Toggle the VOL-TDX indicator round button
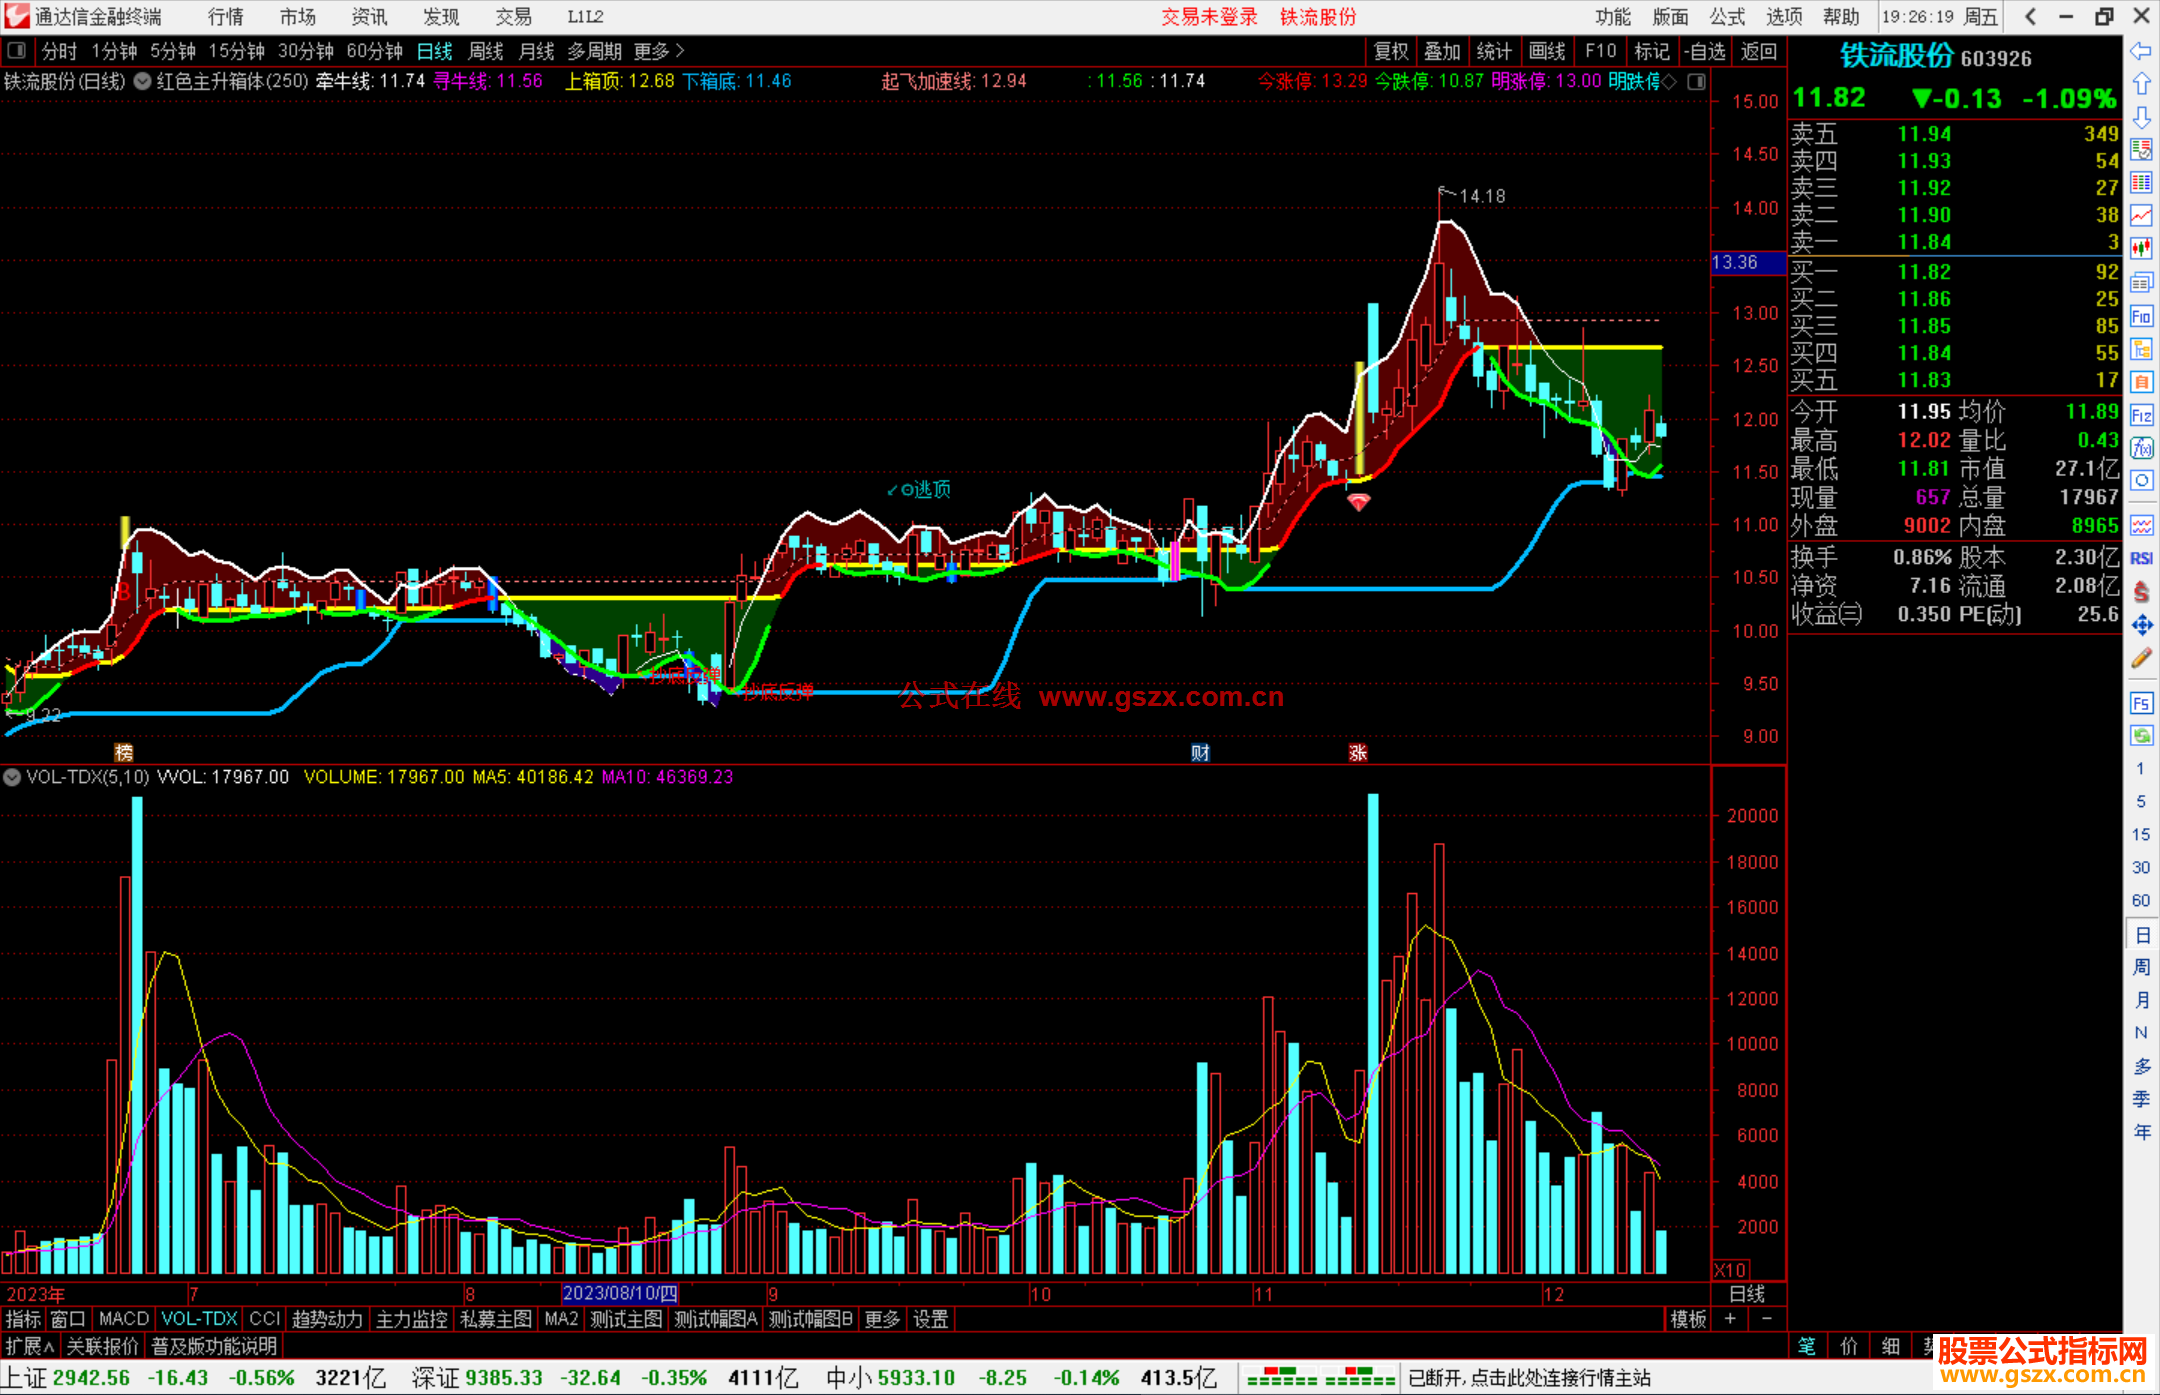Screen dimensions: 2160x1395 click(12, 777)
